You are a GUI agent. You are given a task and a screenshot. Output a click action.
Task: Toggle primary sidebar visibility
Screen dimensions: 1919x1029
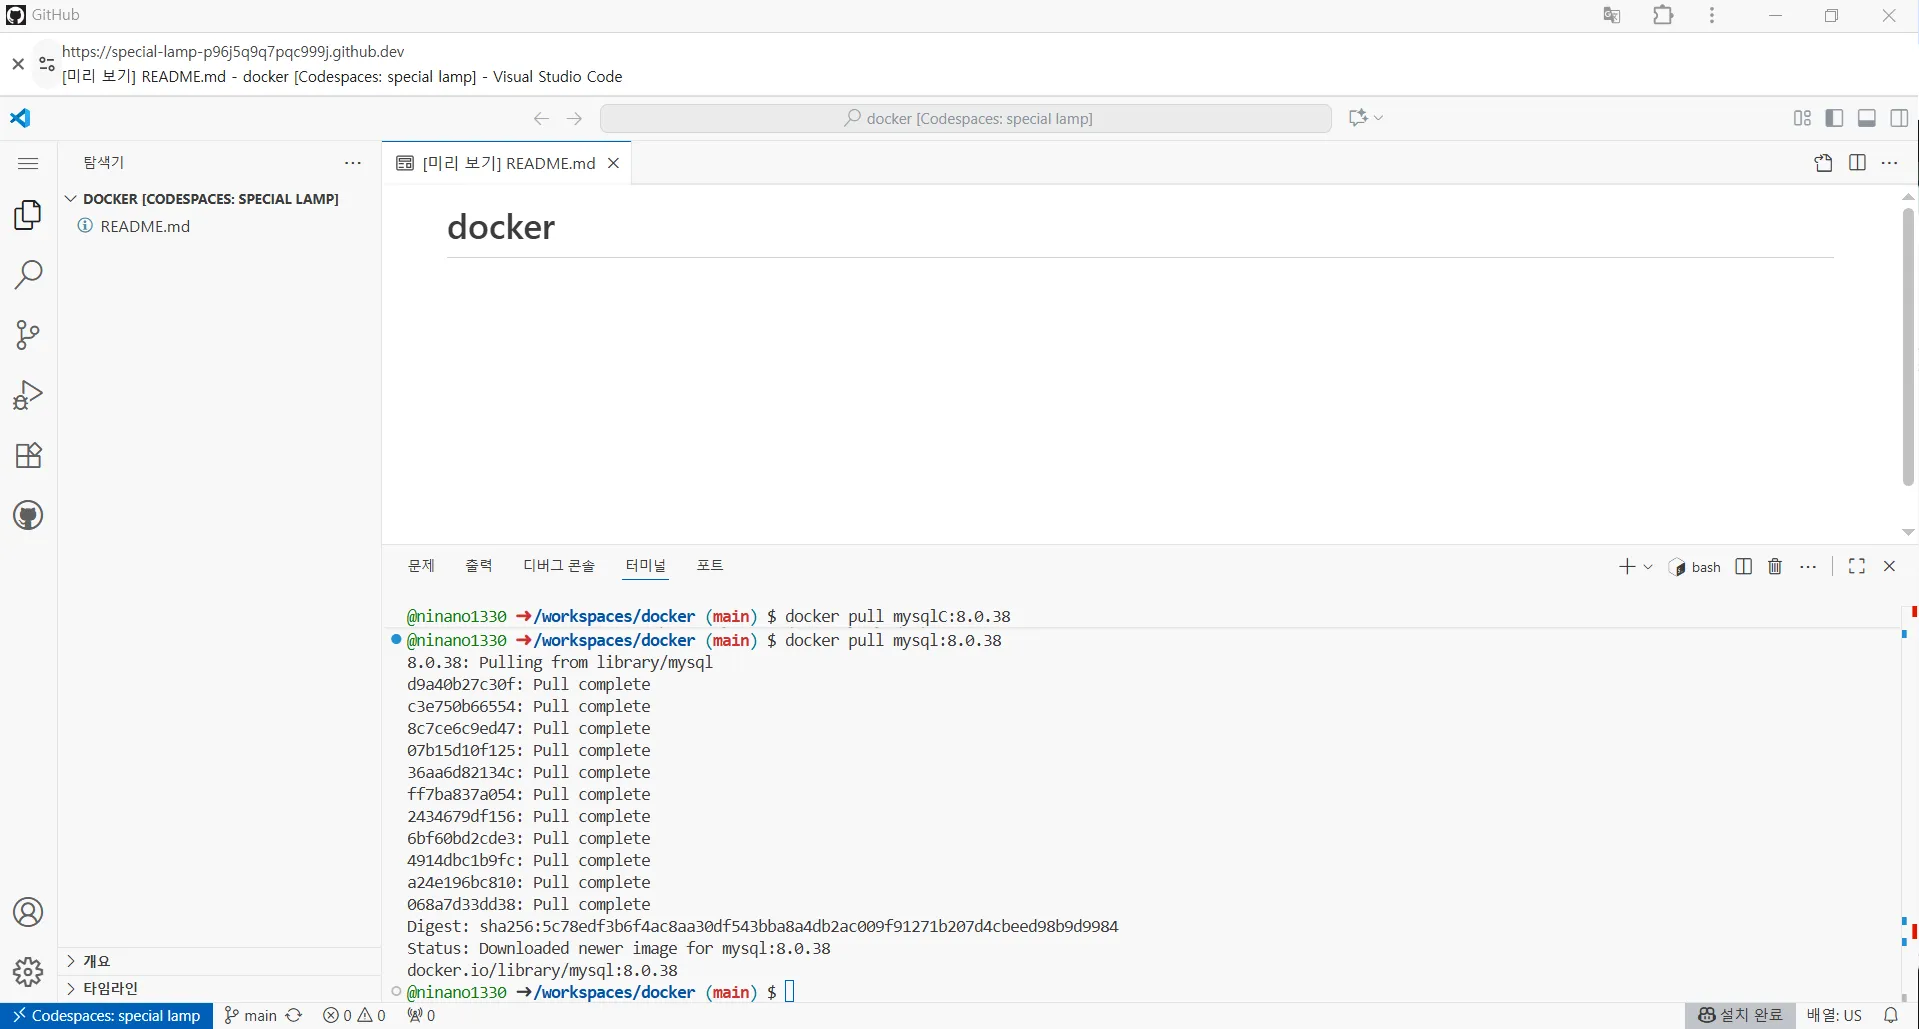[1834, 118]
